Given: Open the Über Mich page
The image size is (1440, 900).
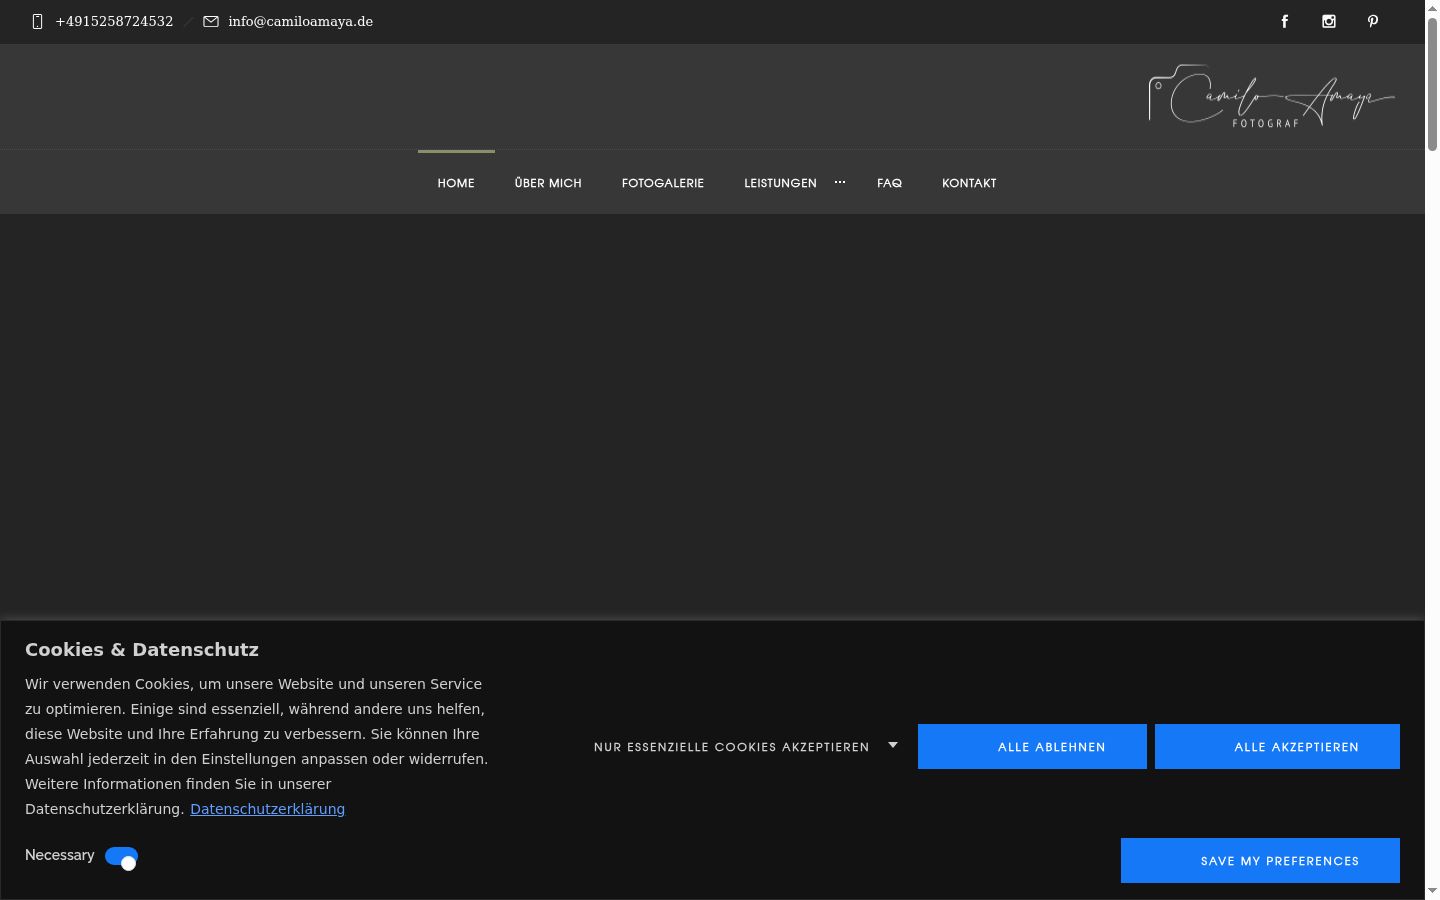Looking at the screenshot, I should (x=548, y=183).
